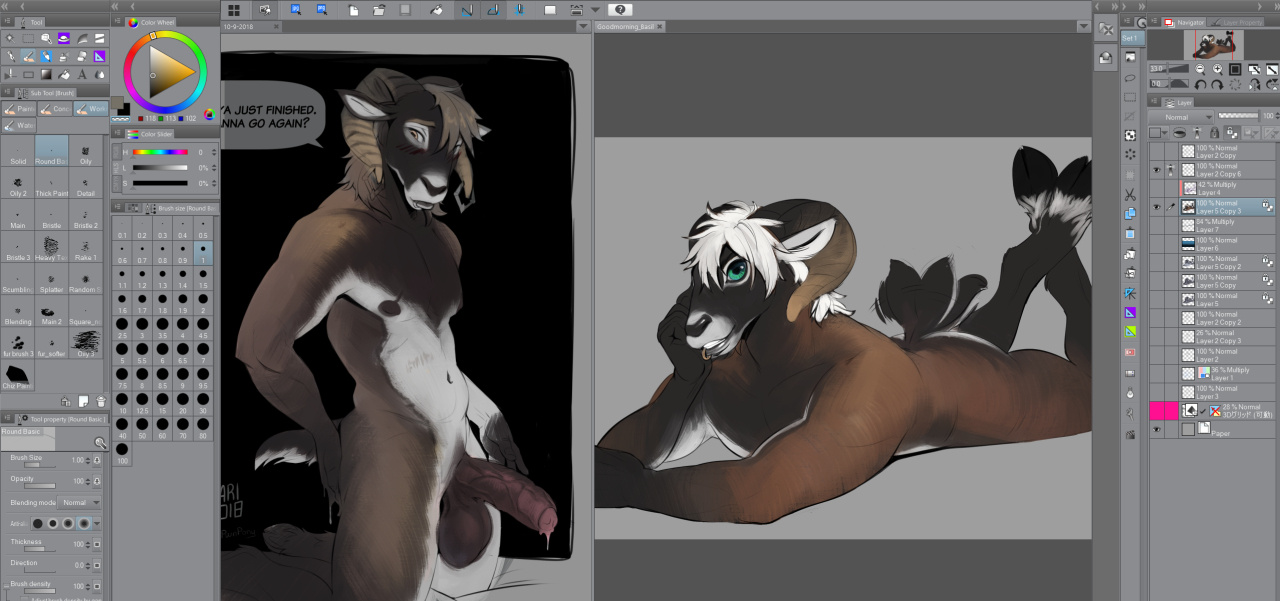Show the Layer 4 Multiply layer
The height and width of the screenshot is (601, 1280).
coord(1156,189)
